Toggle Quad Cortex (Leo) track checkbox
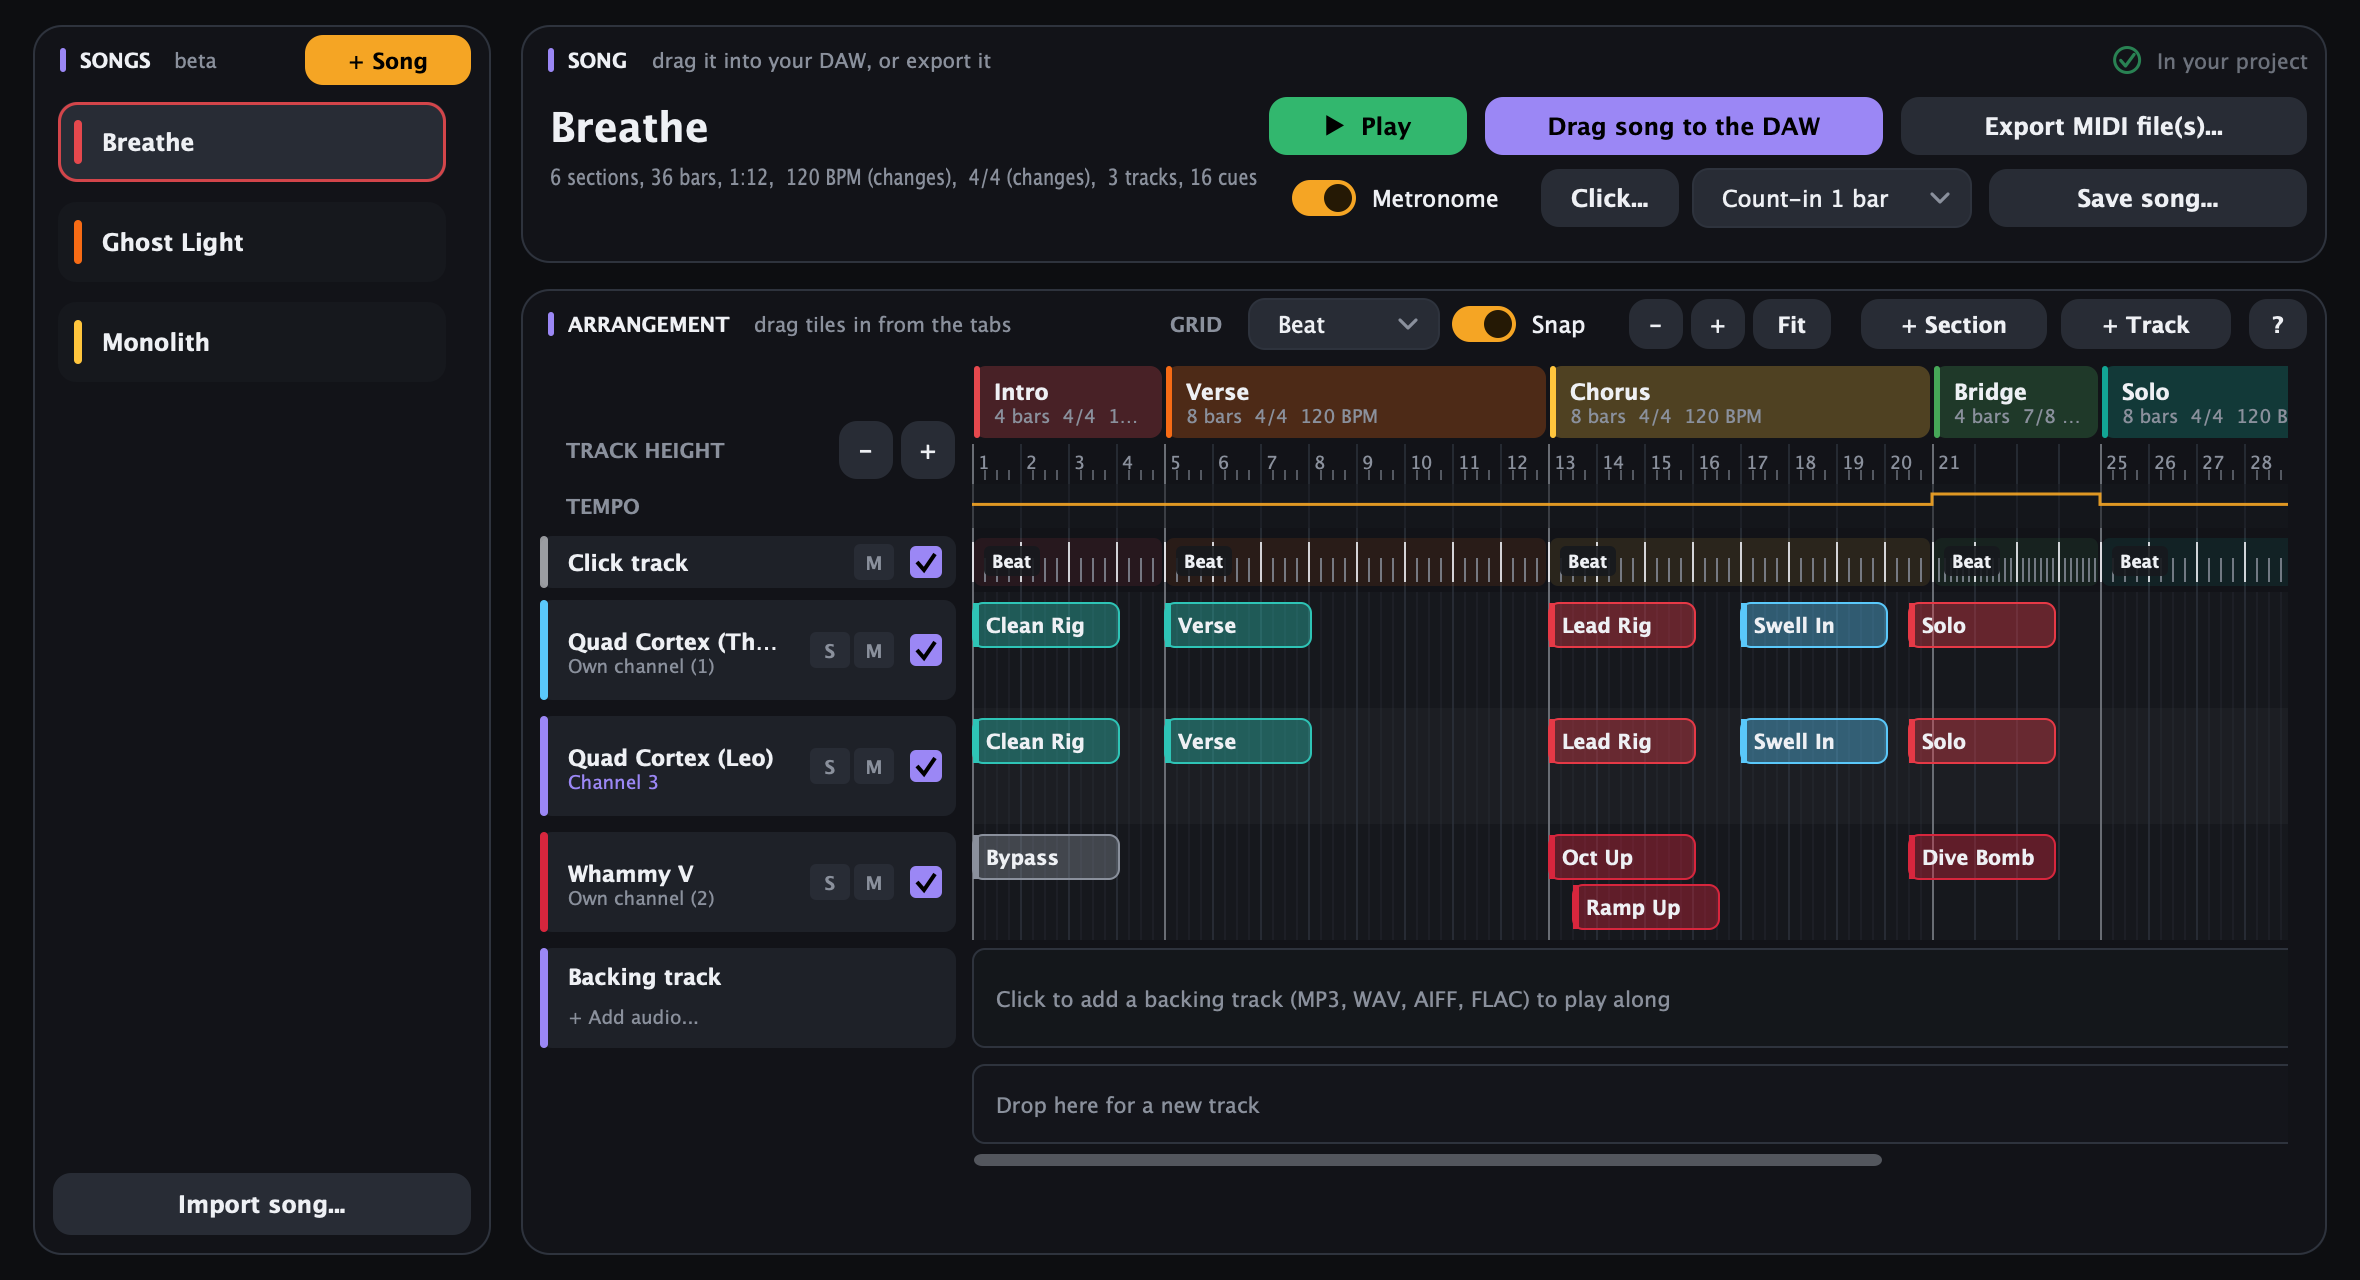The image size is (2360, 1280). pos(925,766)
